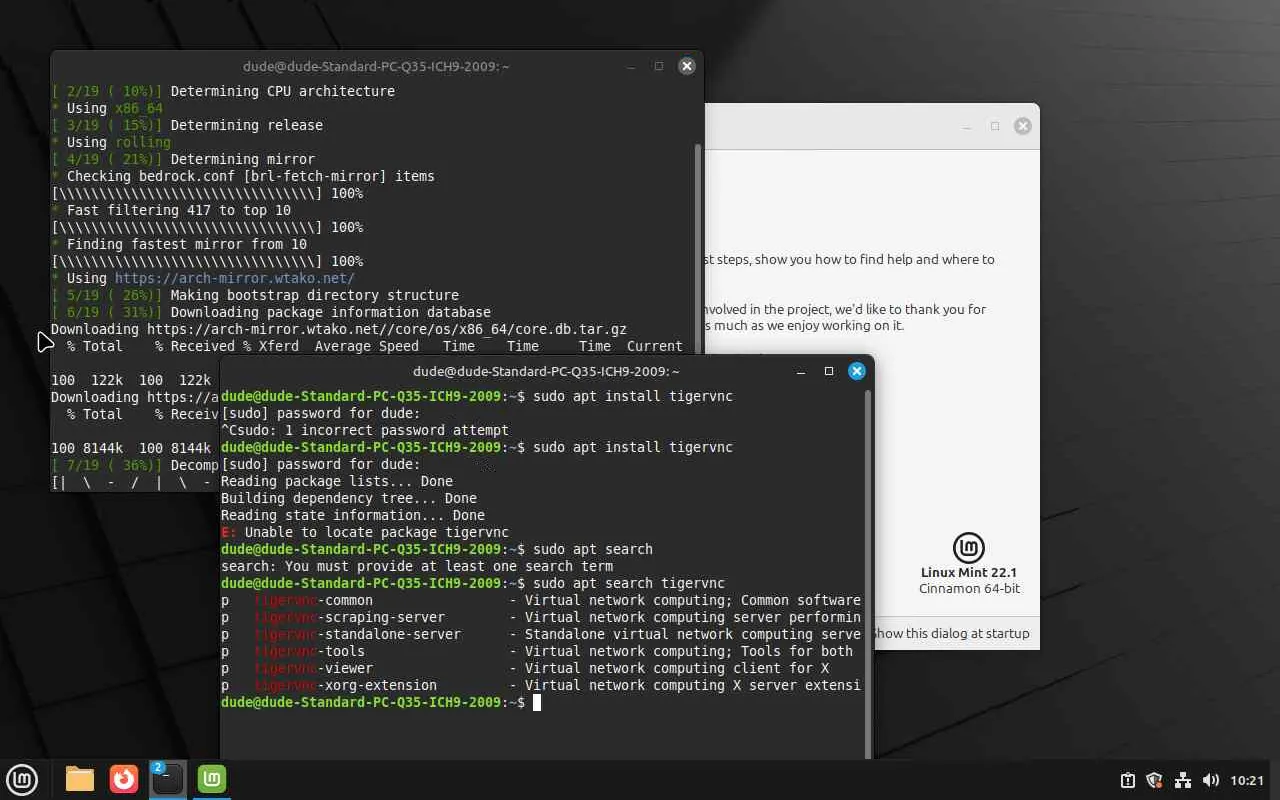Close the back terminal running bedrock install

click(x=687, y=66)
